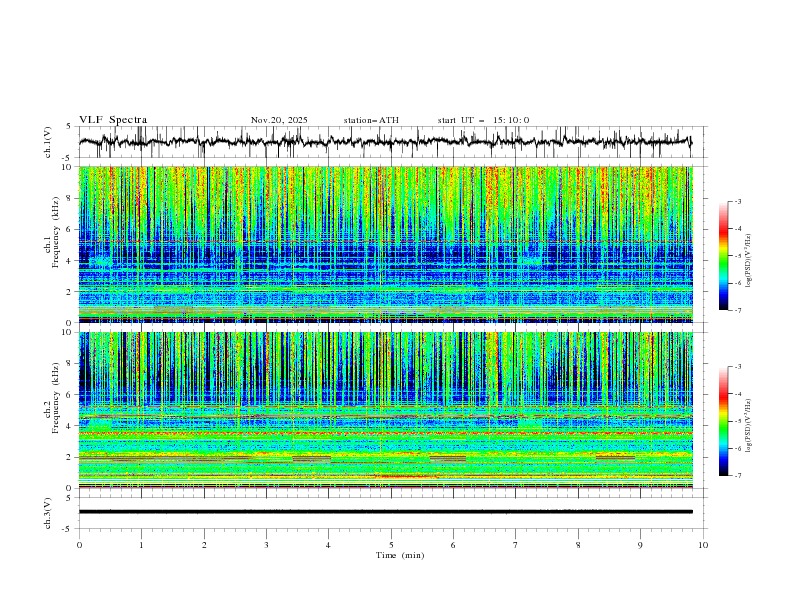This screenshot has height=612, width=792.
Task: Click the station=ATH label
Action: pos(371,120)
